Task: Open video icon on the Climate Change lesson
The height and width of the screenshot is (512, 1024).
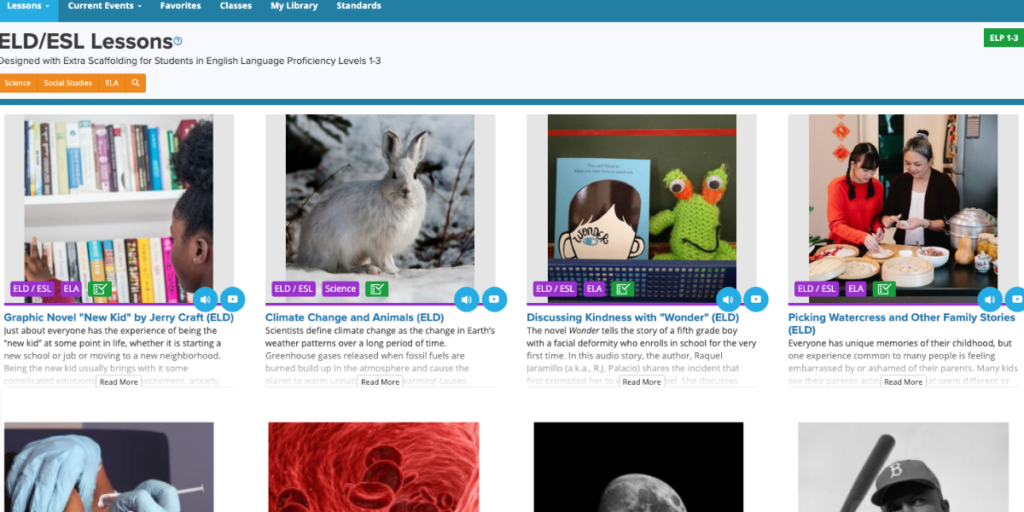Action: pyautogui.click(x=494, y=300)
